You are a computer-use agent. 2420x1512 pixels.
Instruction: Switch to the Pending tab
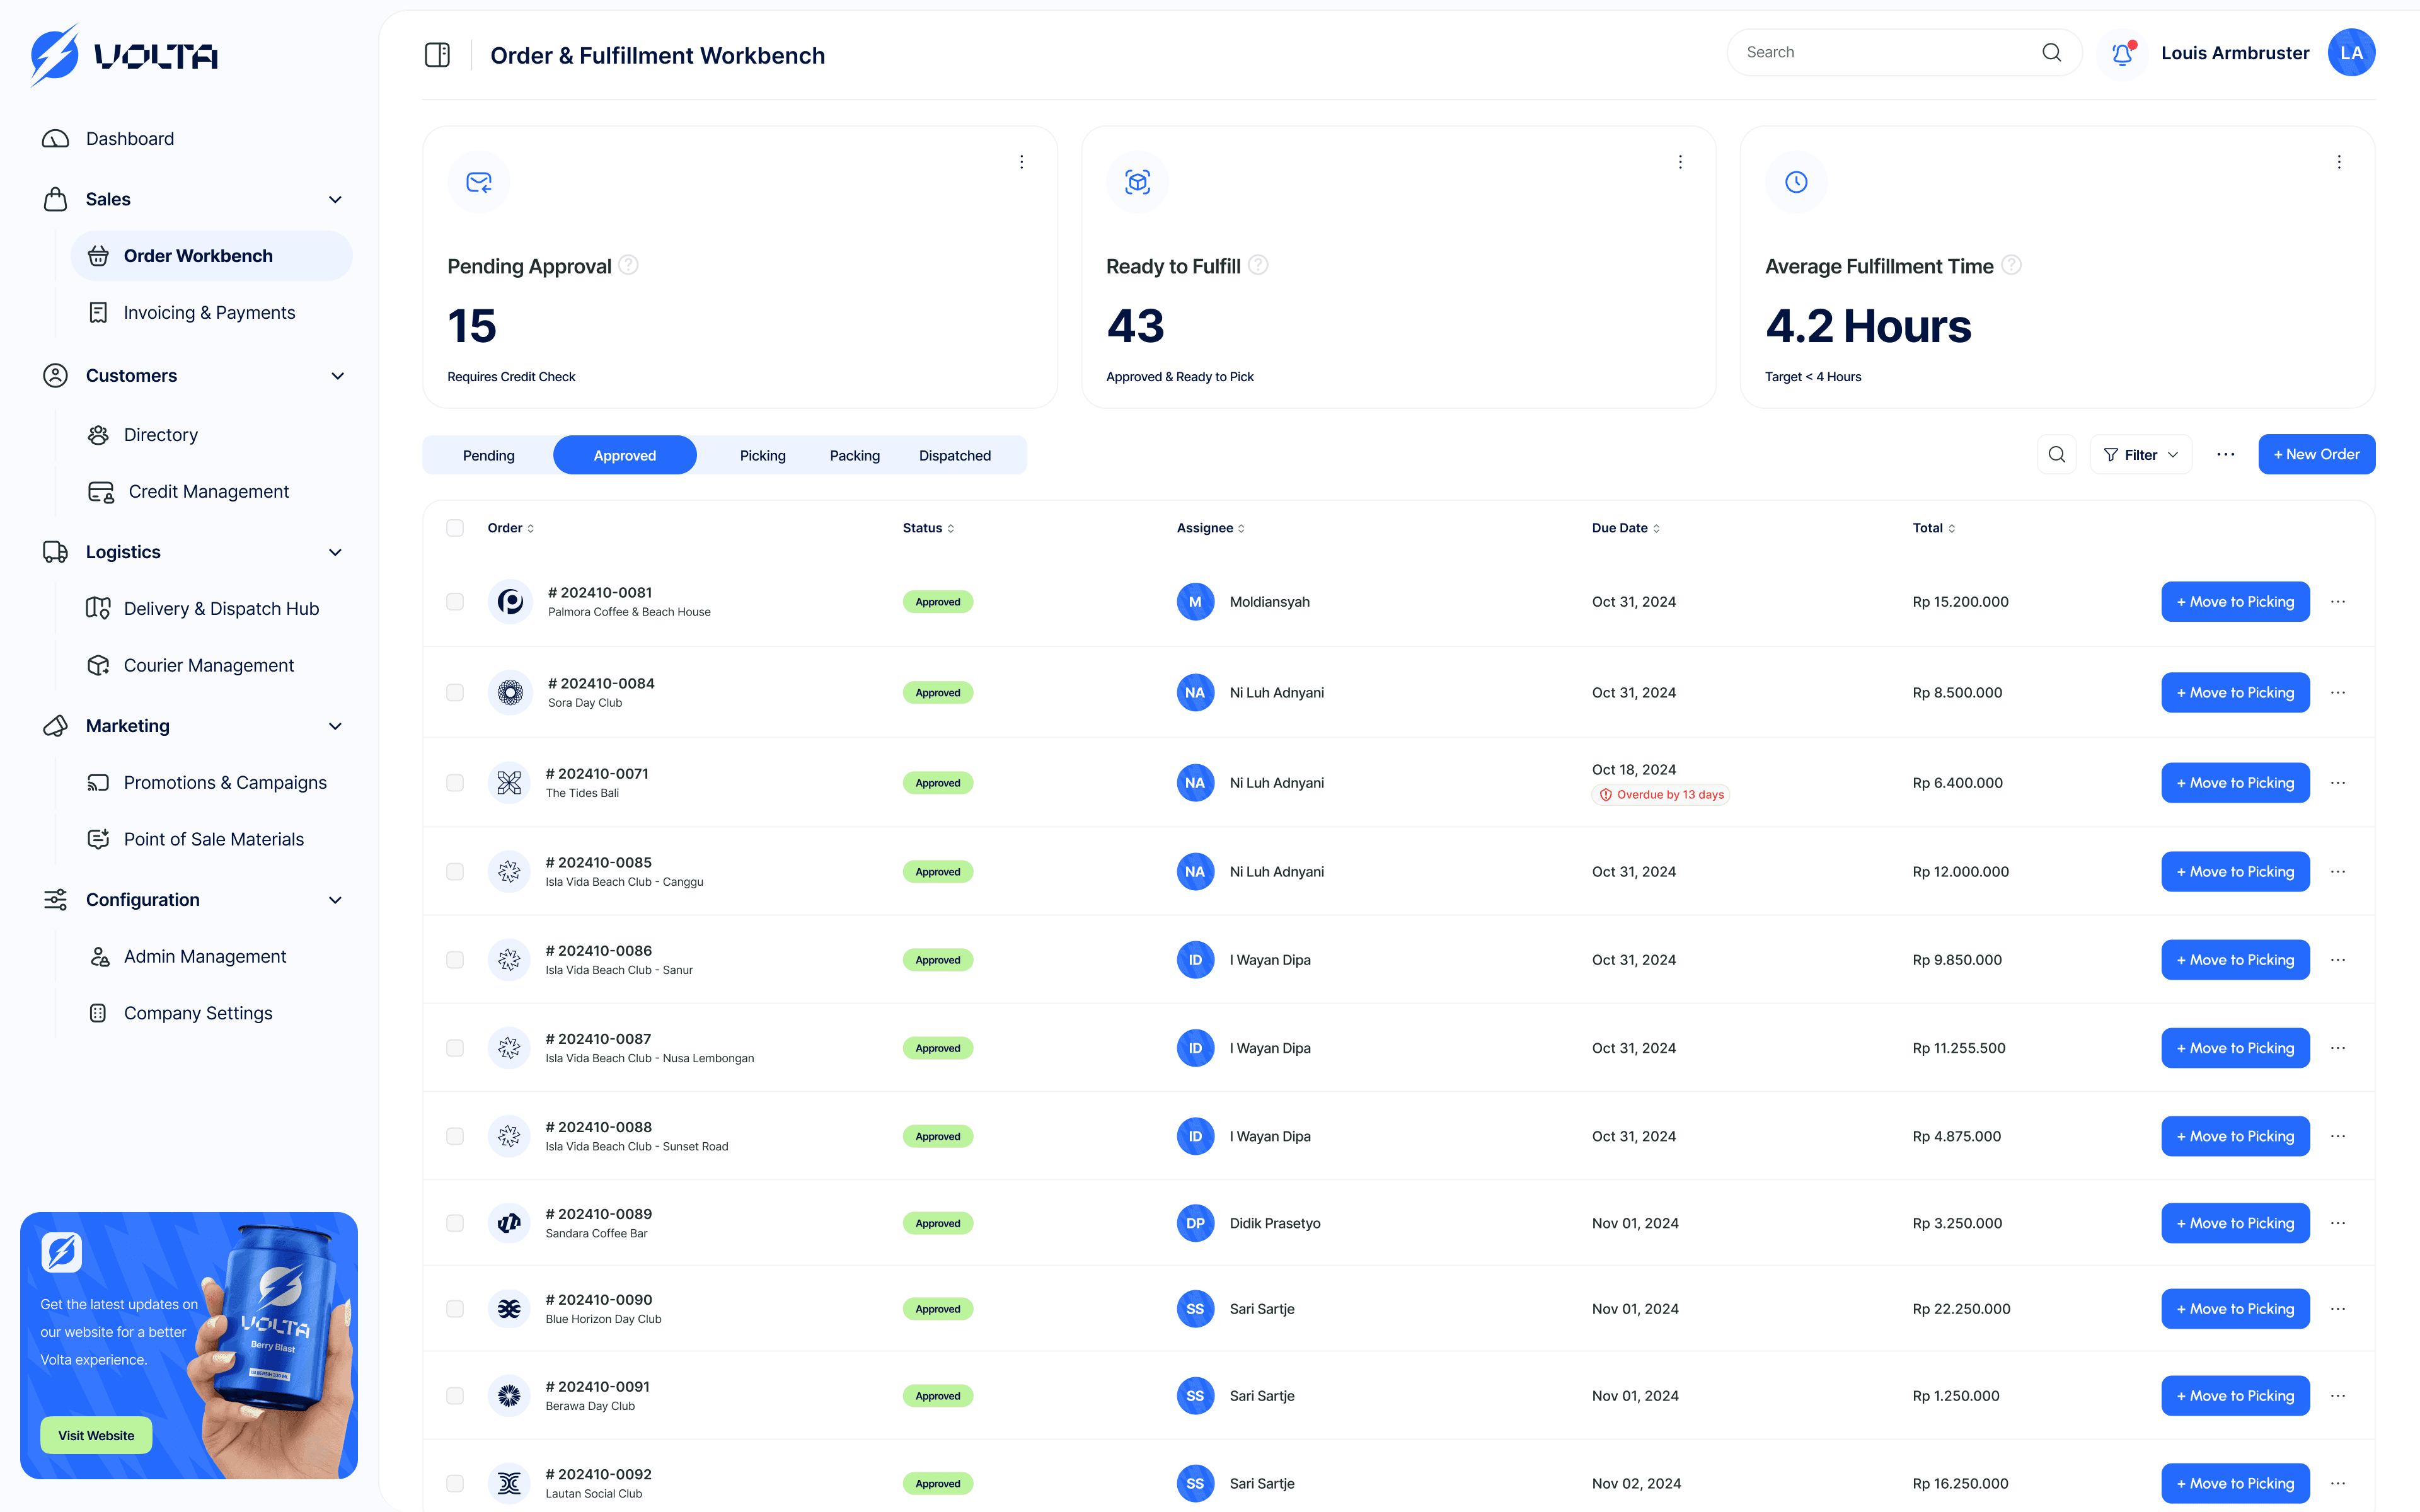click(488, 455)
